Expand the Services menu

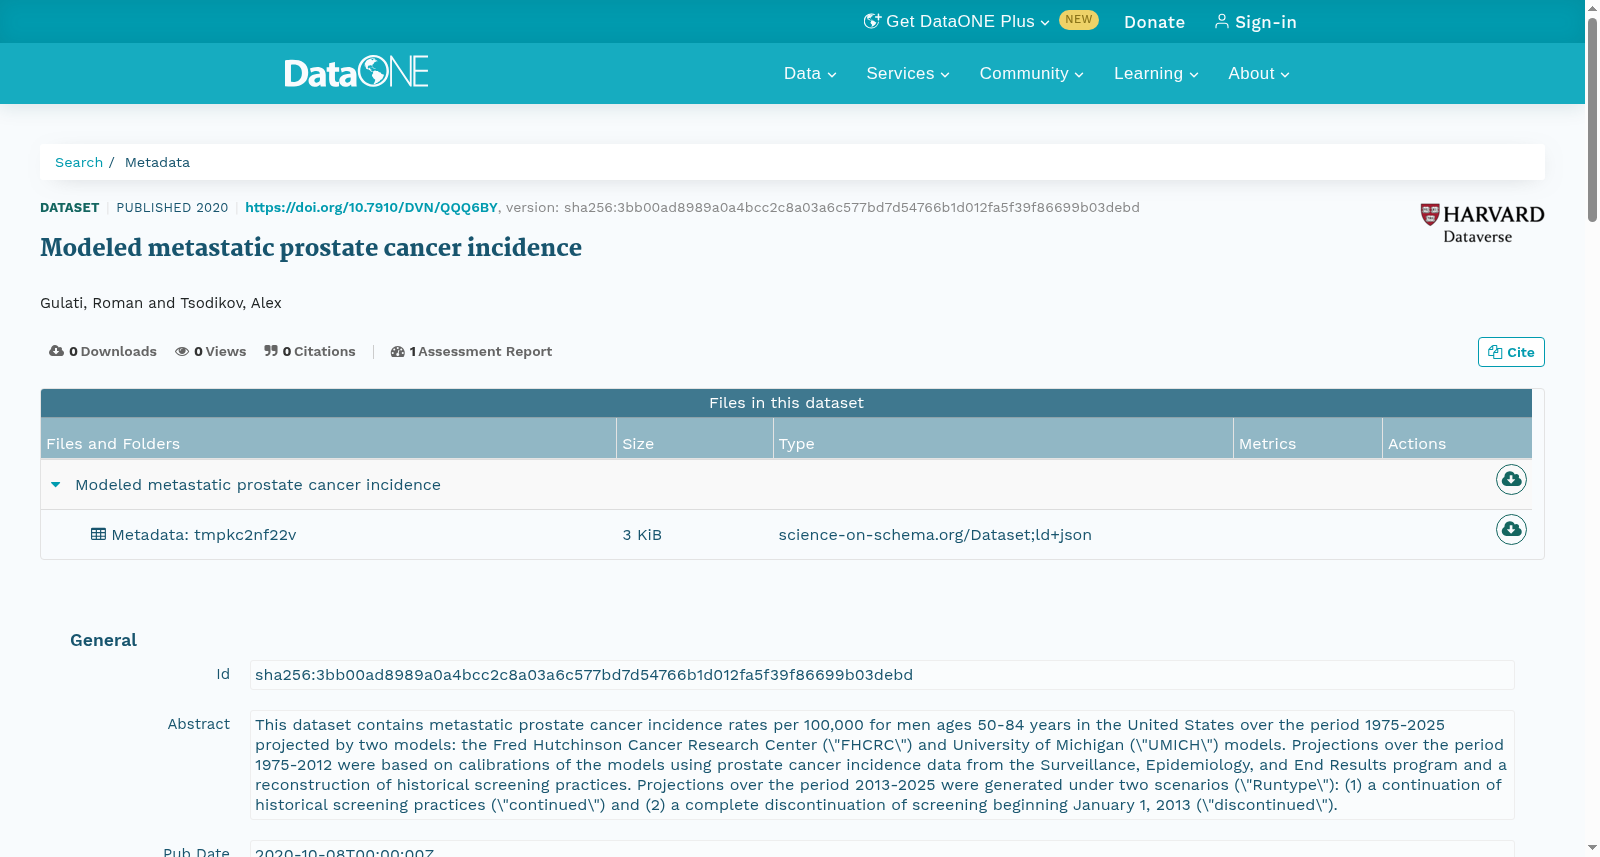click(x=908, y=74)
